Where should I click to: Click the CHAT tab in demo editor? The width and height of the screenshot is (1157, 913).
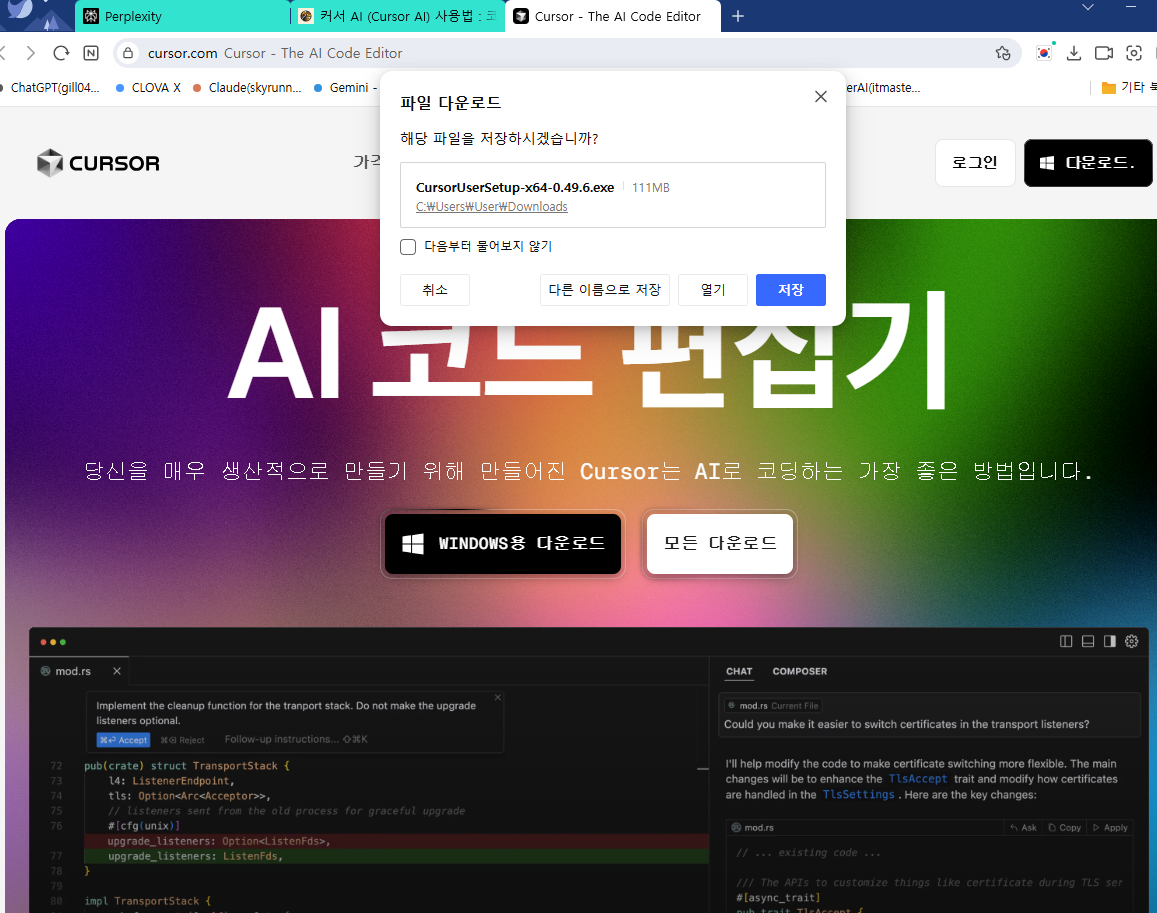(x=739, y=671)
